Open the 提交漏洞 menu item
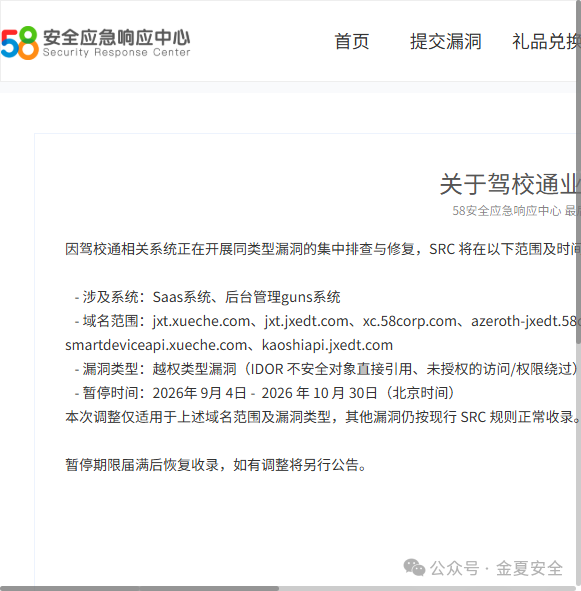 point(445,41)
